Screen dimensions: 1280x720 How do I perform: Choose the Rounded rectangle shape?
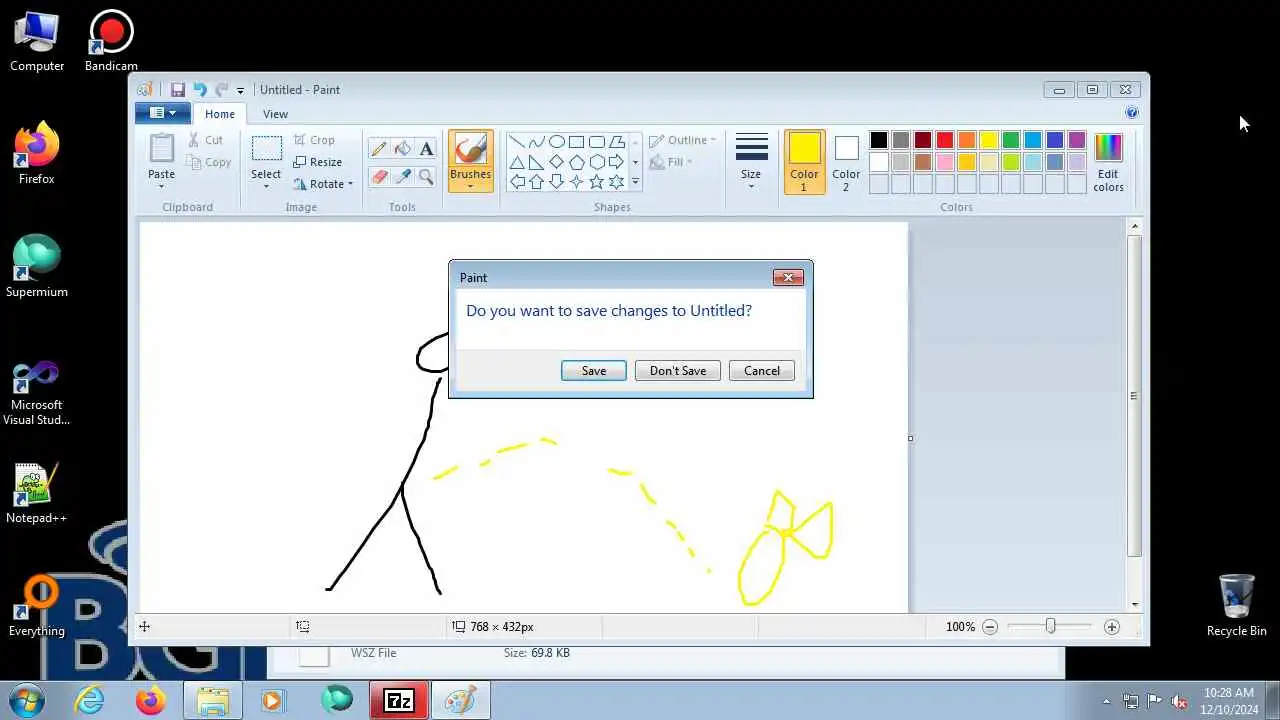pyautogui.click(x=597, y=142)
